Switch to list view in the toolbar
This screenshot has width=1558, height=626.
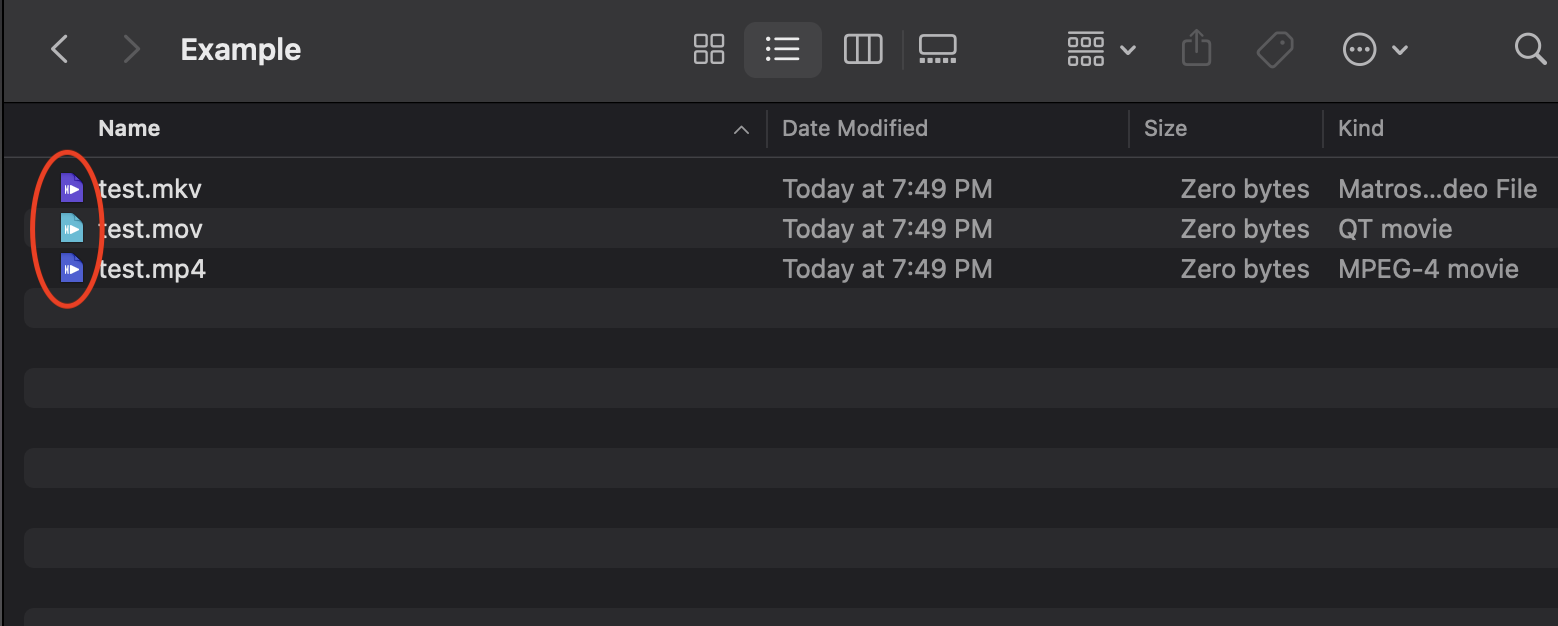[x=782, y=48]
